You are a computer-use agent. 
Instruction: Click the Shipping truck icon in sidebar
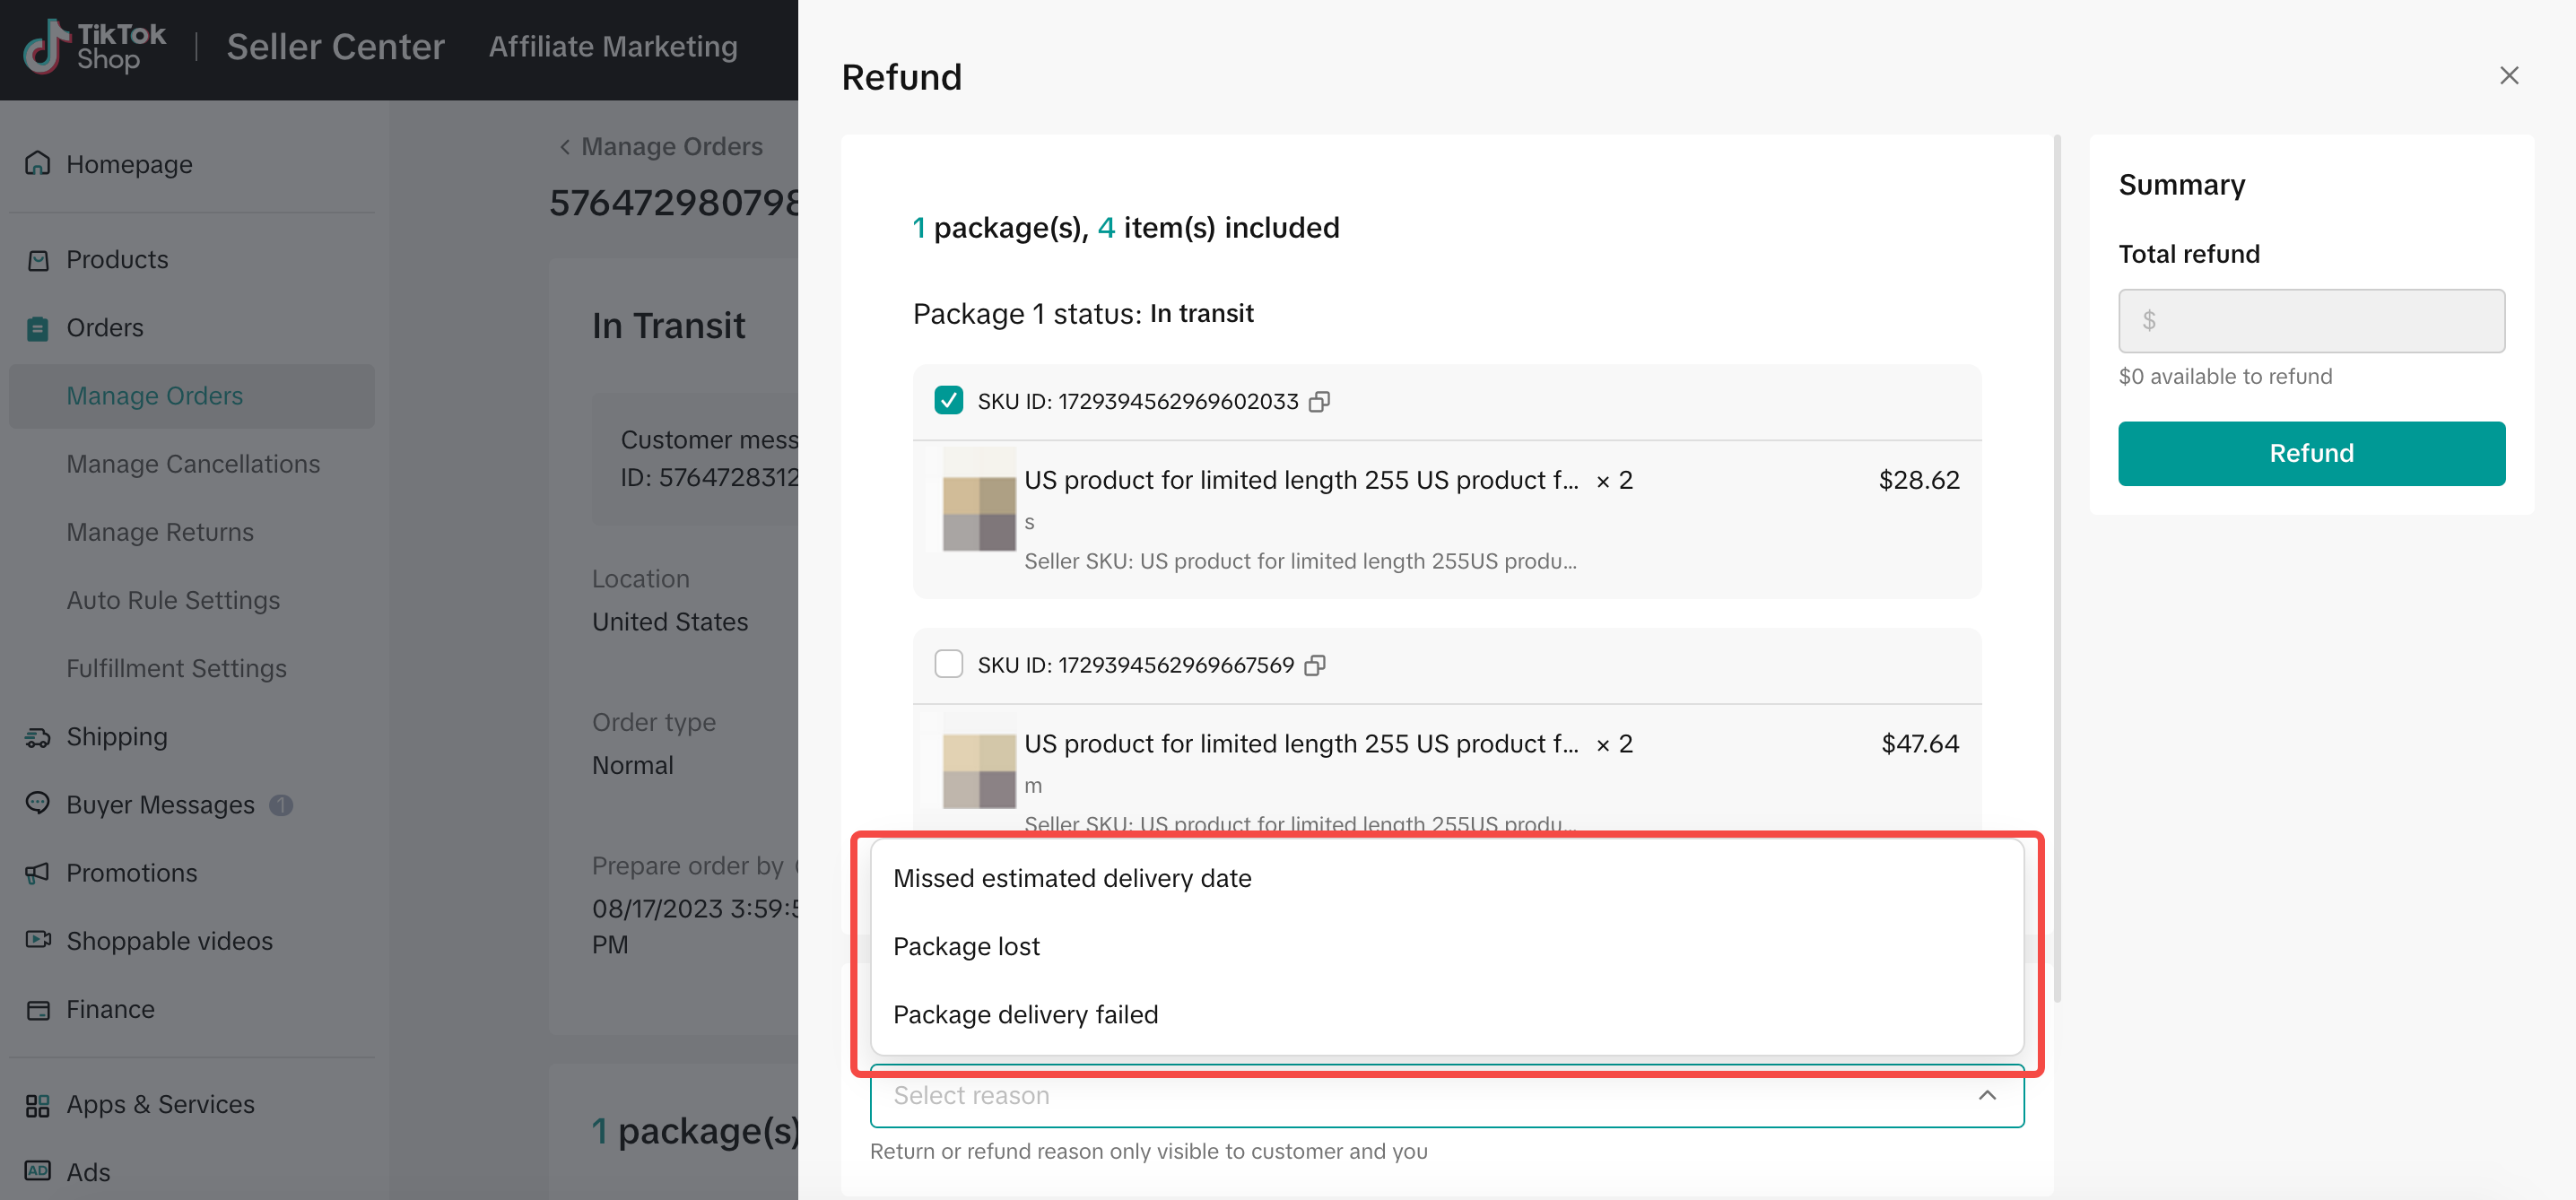tap(38, 737)
